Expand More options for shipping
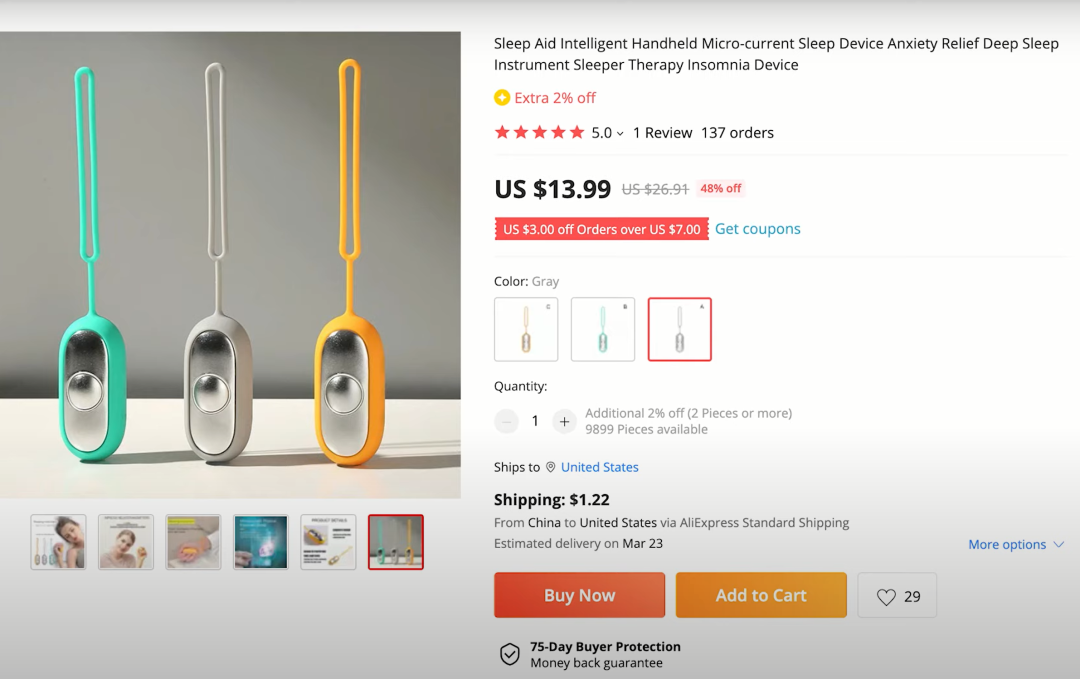This screenshot has height=679, width=1080. pyautogui.click(x=1015, y=544)
